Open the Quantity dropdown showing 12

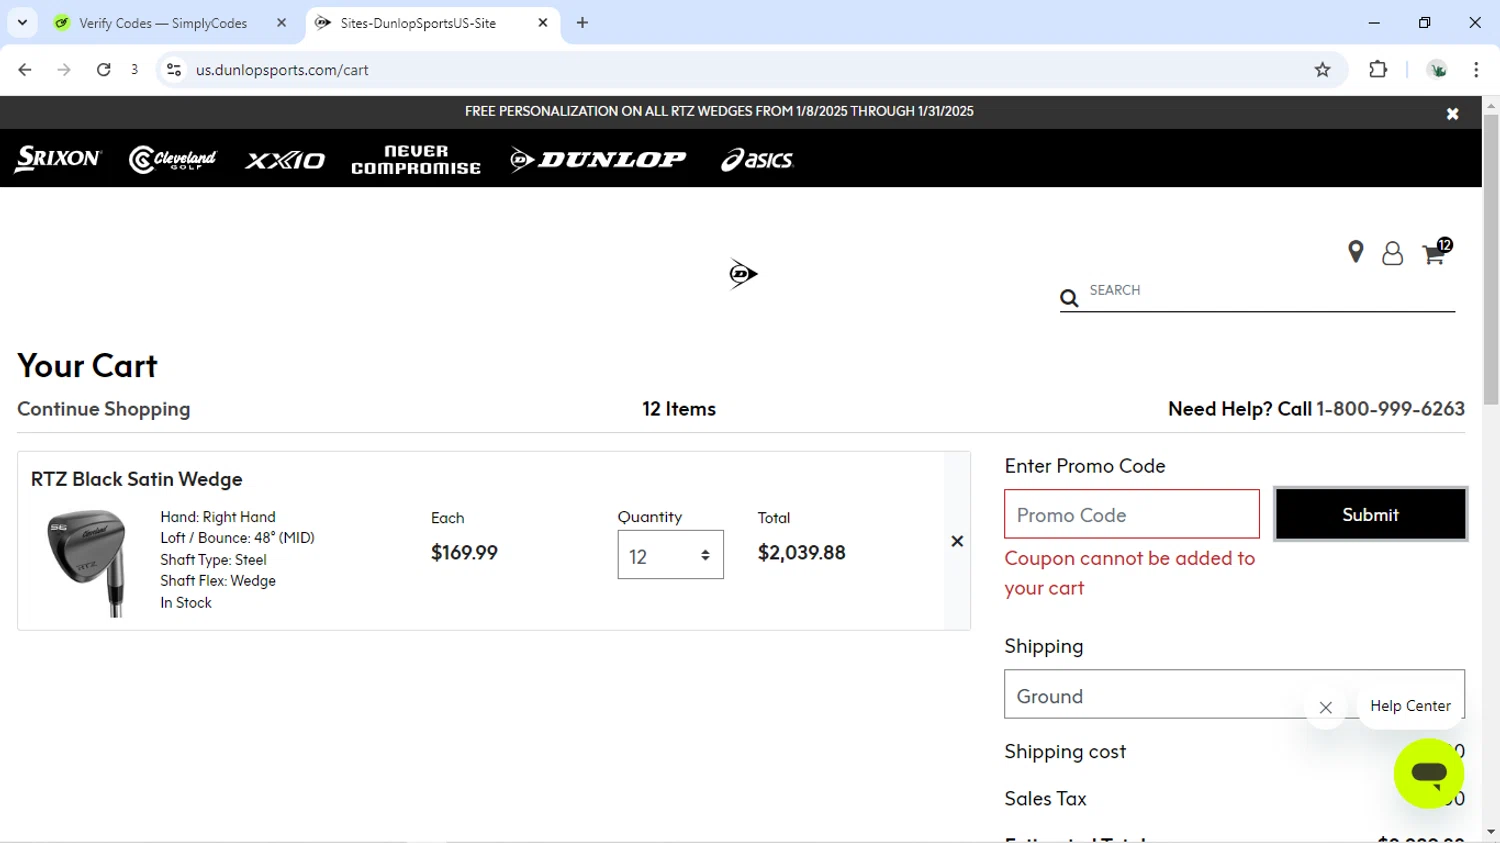(670, 555)
